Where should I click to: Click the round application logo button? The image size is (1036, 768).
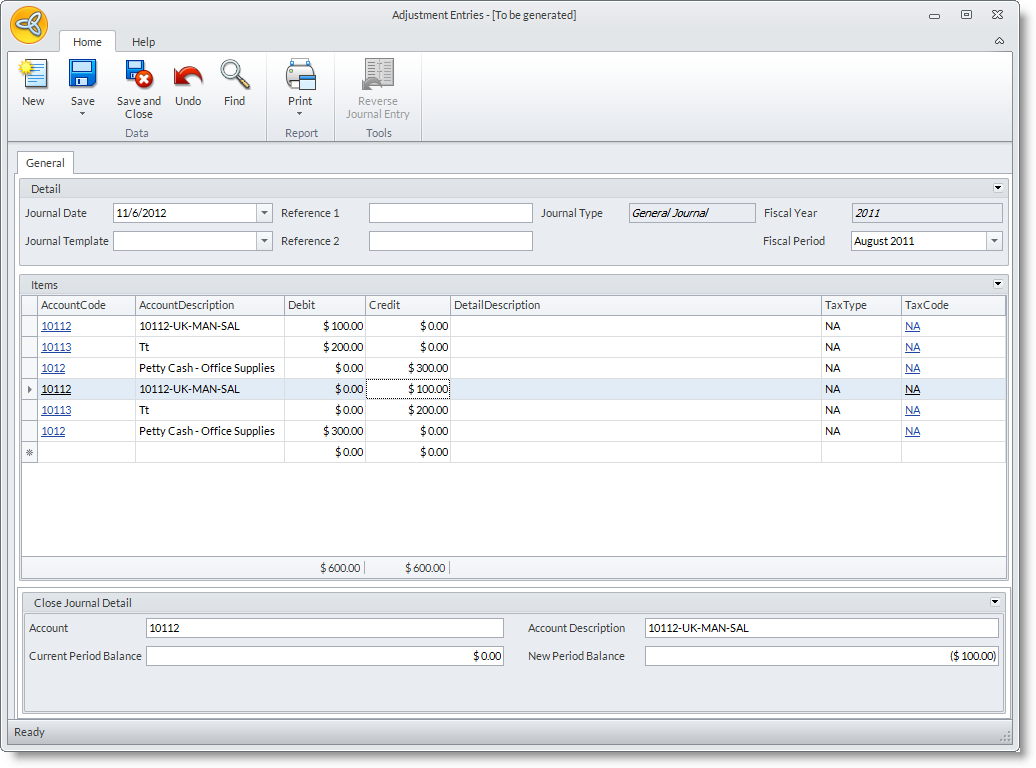coord(29,25)
